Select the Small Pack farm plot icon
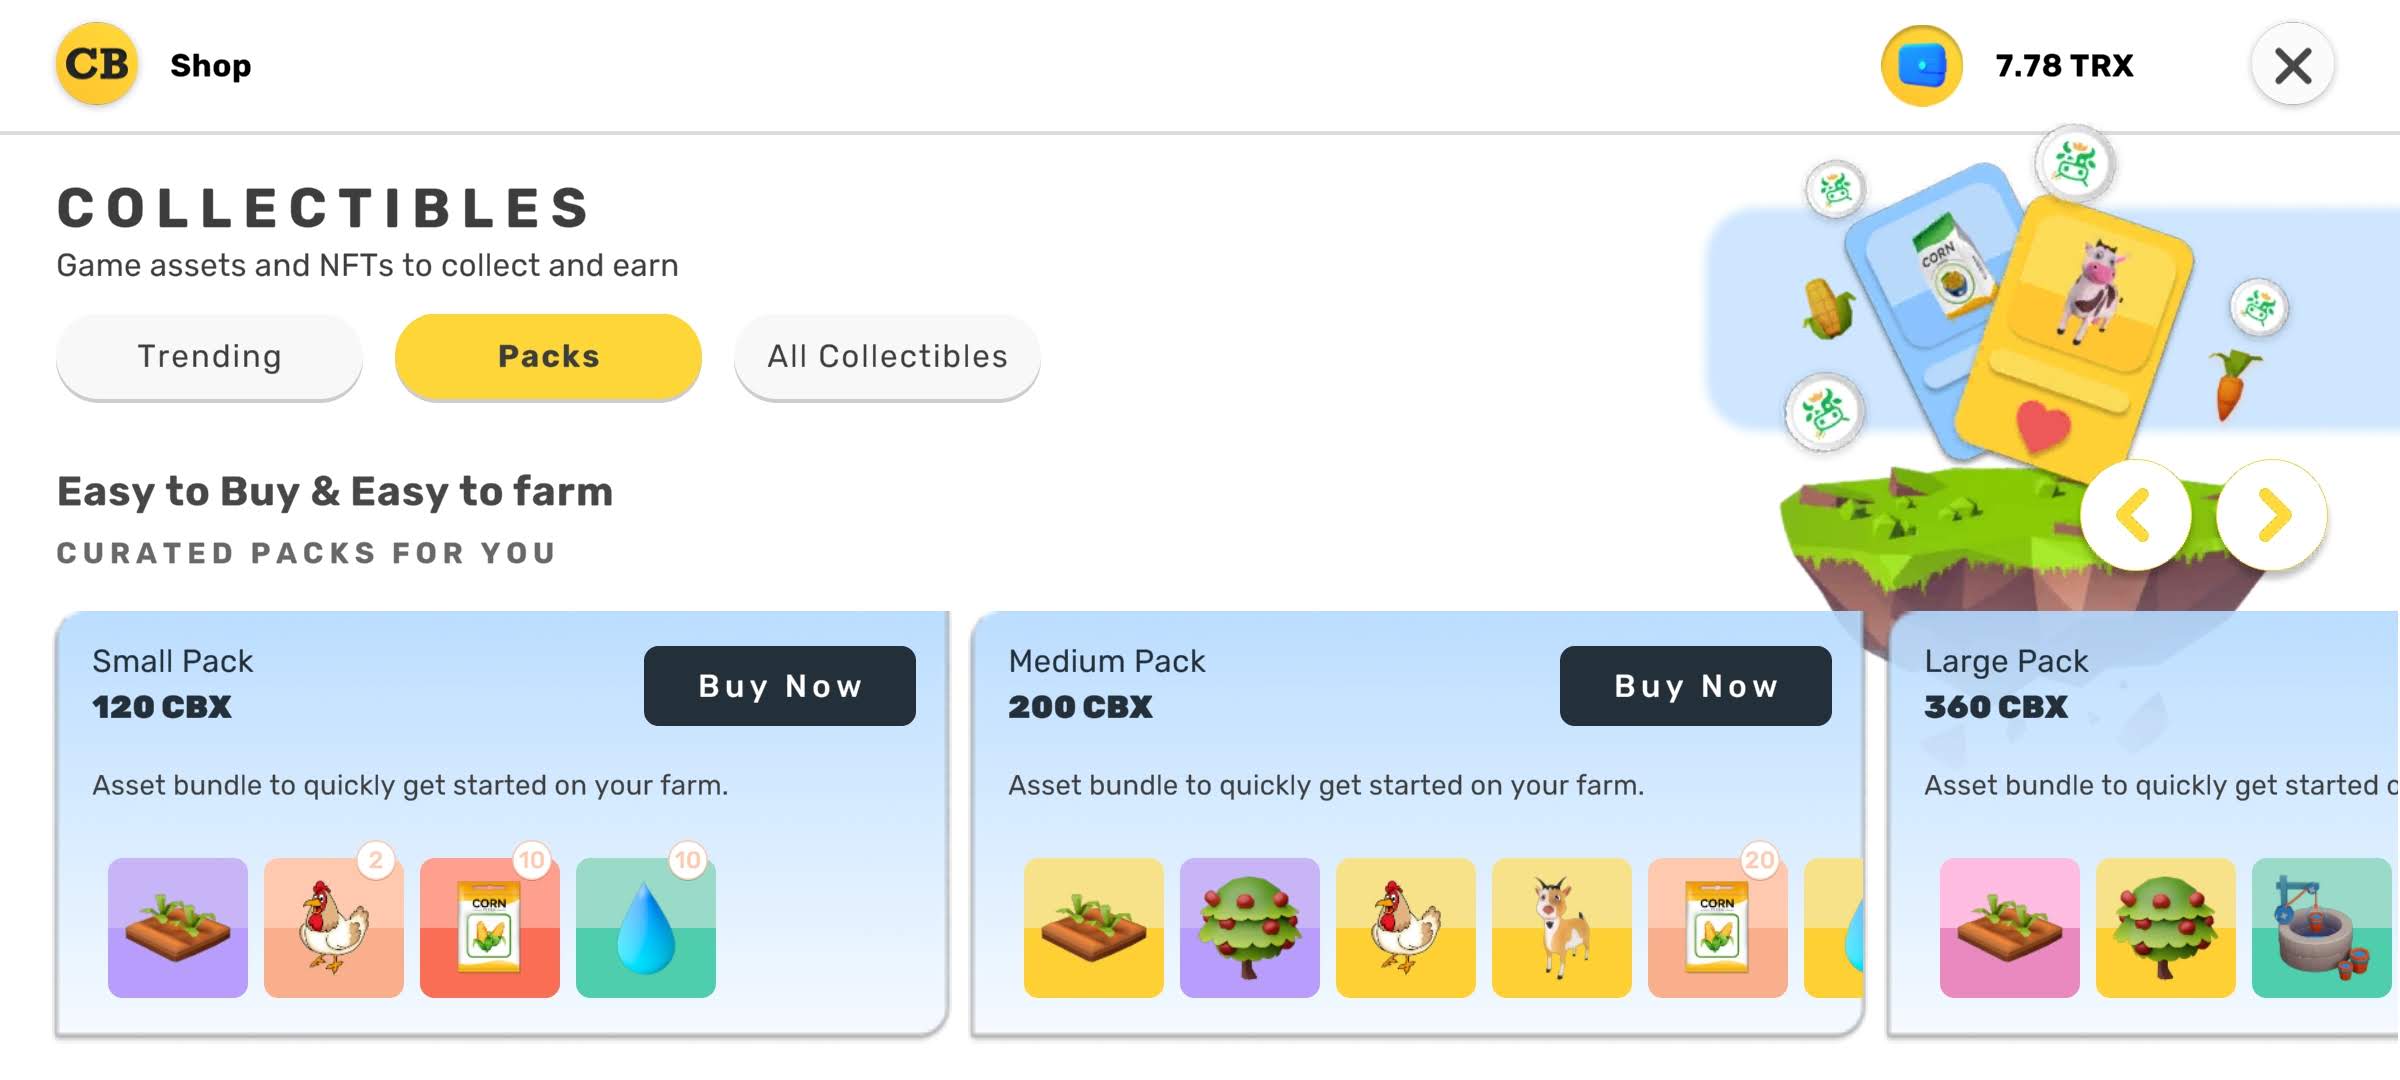The image size is (2400, 1080). (178, 927)
